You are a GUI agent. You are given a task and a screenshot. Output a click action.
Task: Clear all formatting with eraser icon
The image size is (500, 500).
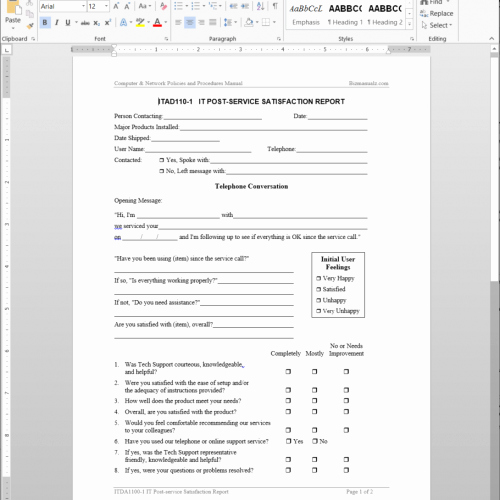pyautogui.click(x=163, y=6)
